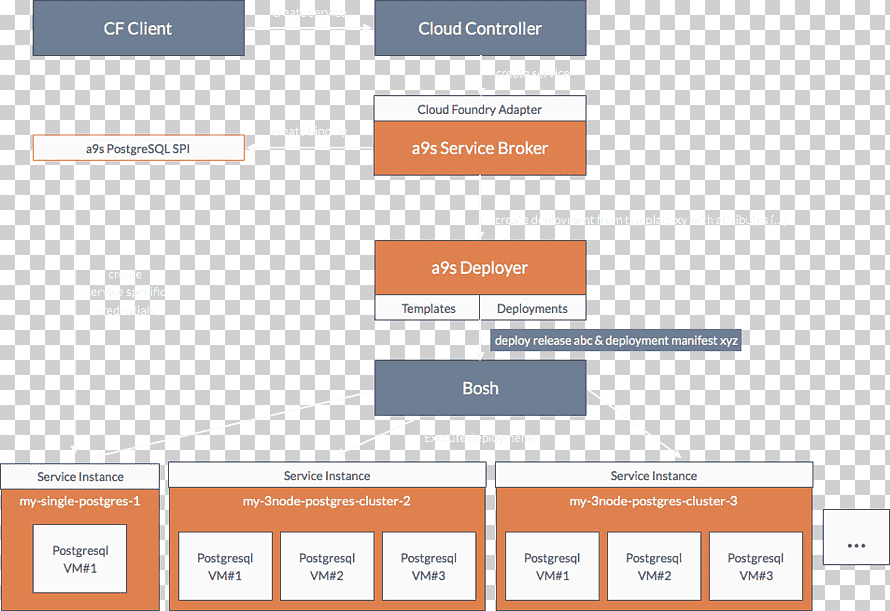Click Postgresql VM#3 in cluster-2
Viewport: 890px width, 611px height.
pyautogui.click(x=429, y=566)
